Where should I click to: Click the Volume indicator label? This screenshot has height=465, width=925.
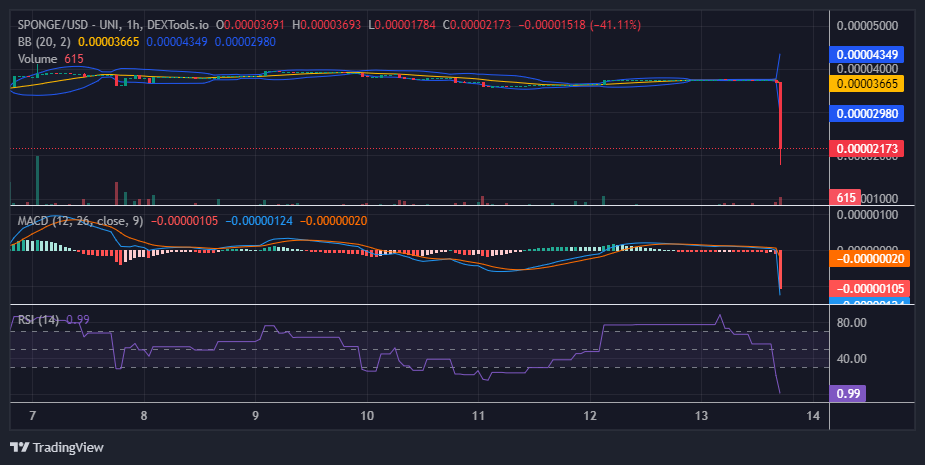click(37, 59)
